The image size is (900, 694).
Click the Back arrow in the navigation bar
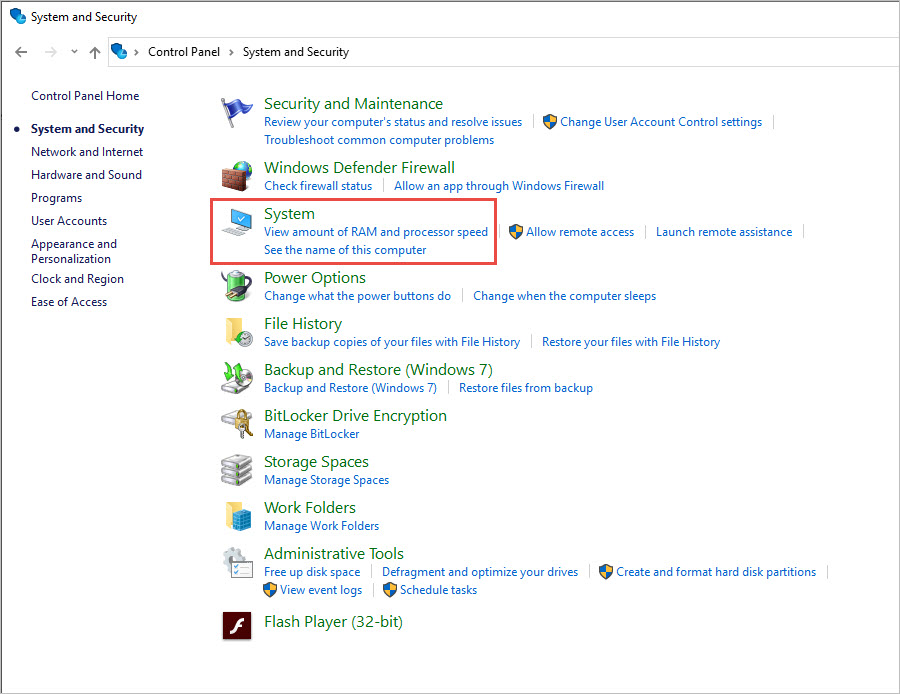click(21, 52)
